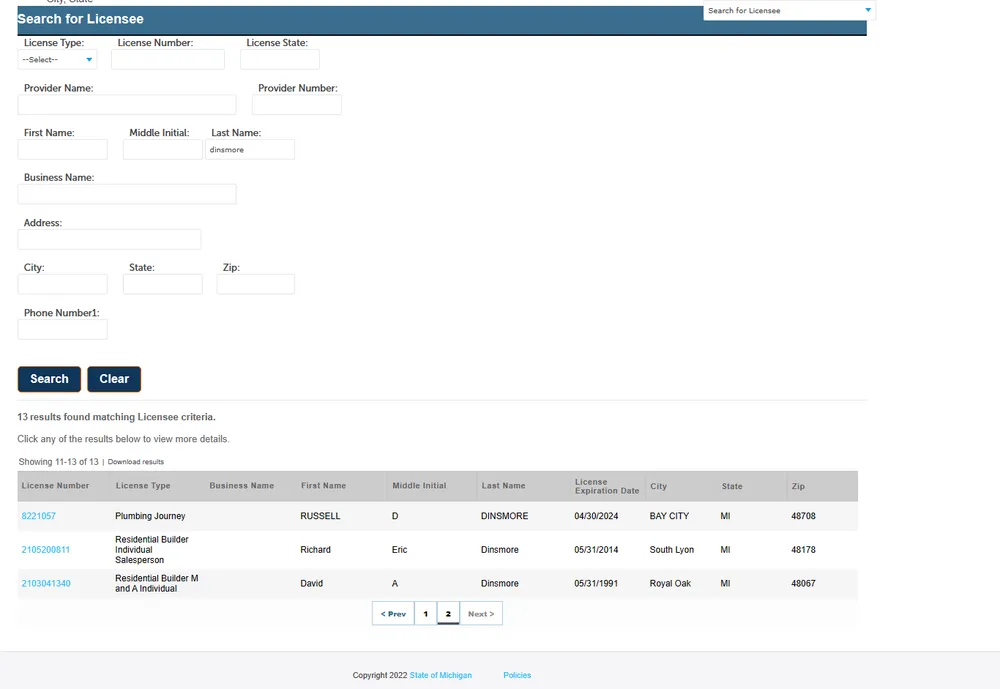The image size is (1000, 689).
Task: Sort by License Expiration Date column header
Action: coord(606,486)
